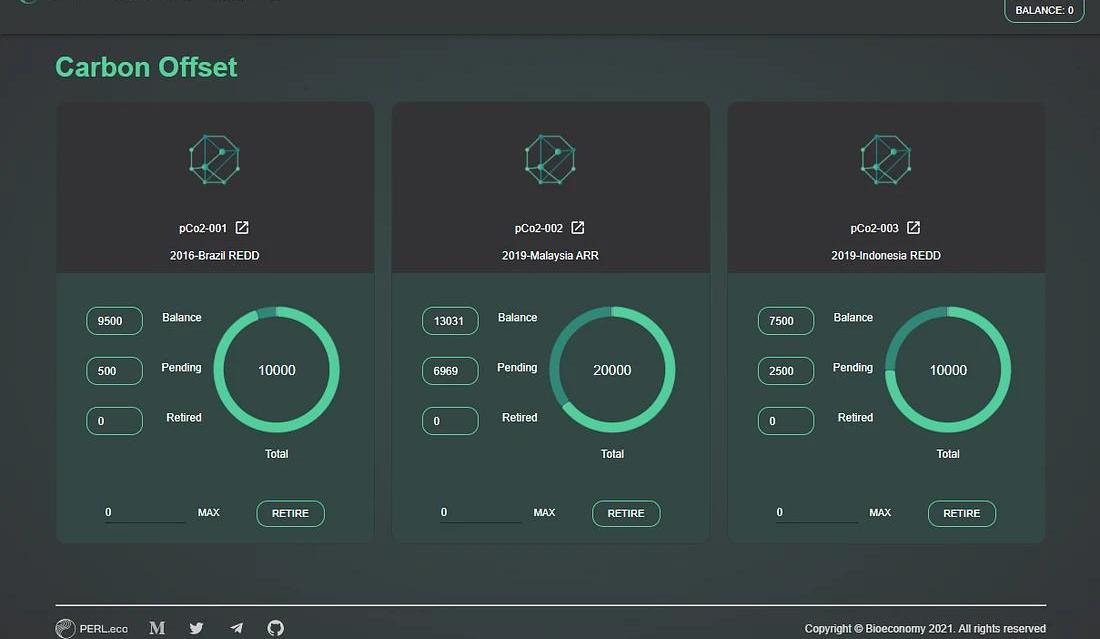The height and width of the screenshot is (639, 1100).
Task: Click MAX for the pCo2-002 retire amount
Action: pos(544,513)
